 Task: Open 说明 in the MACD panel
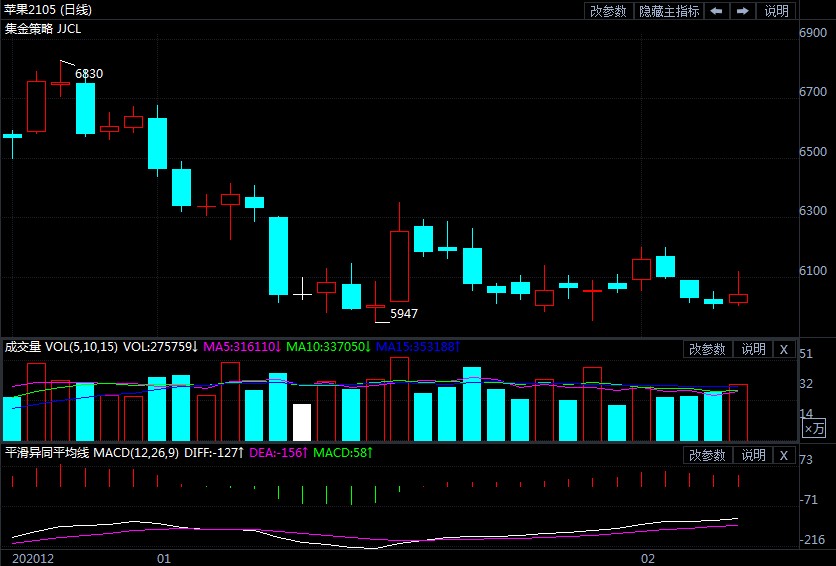753,455
